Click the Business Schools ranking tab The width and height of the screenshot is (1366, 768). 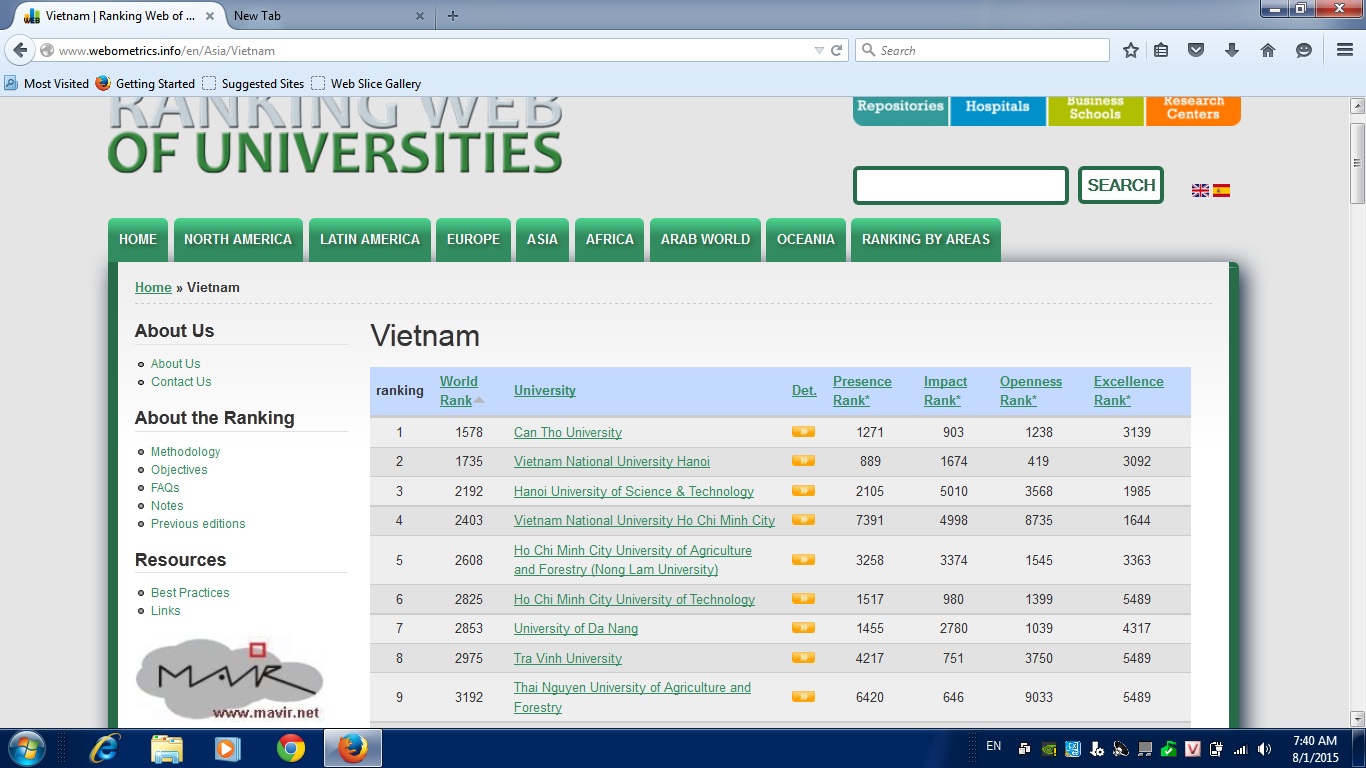(x=1095, y=110)
